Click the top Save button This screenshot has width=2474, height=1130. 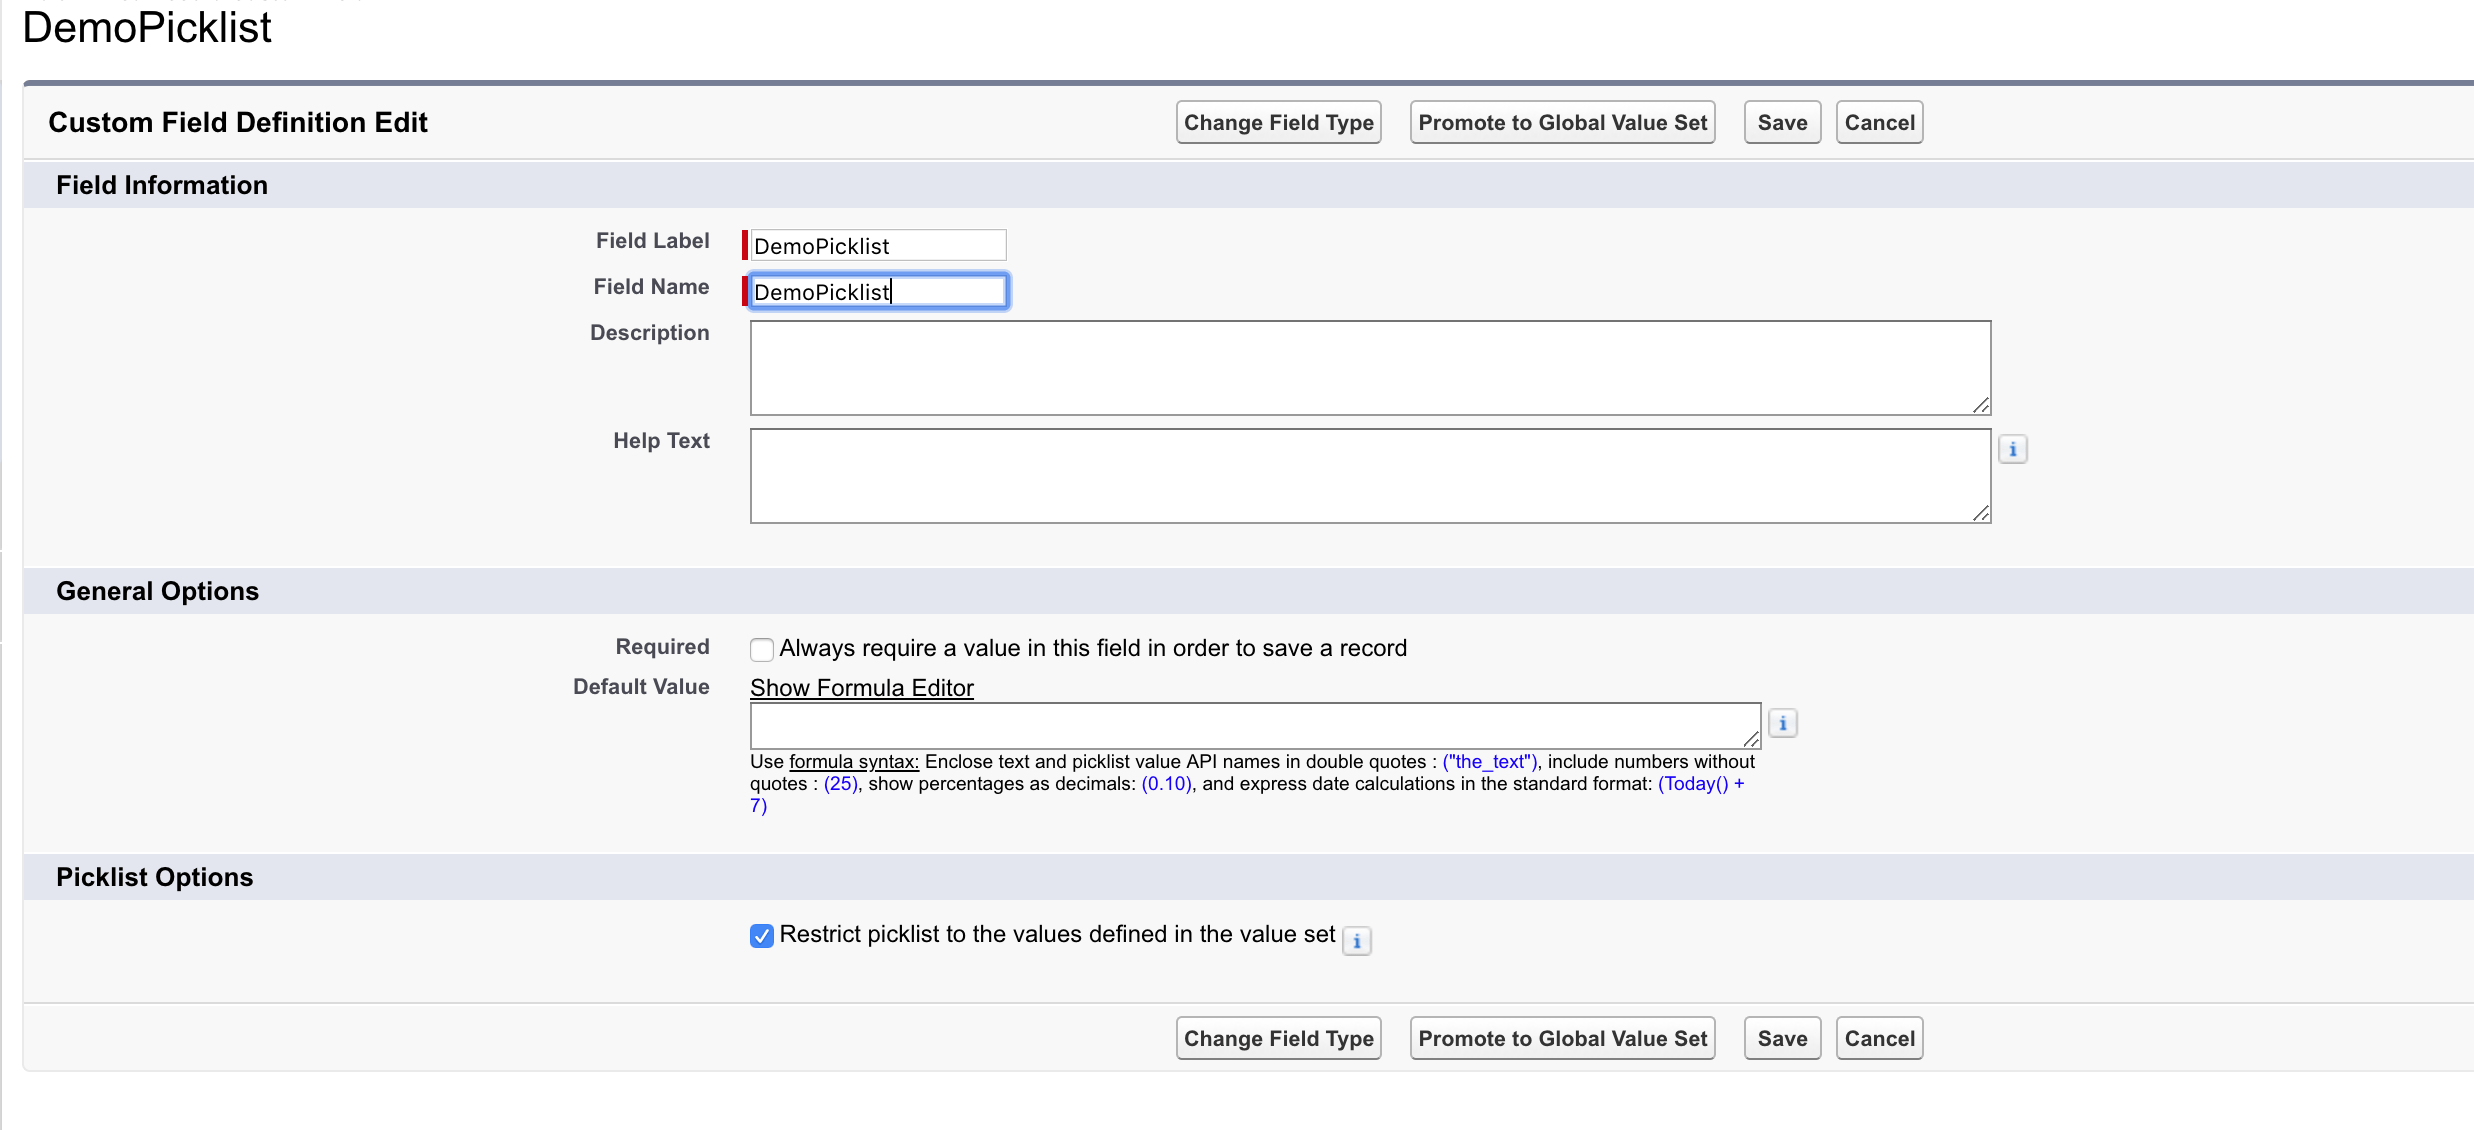(x=1782, y=123)
